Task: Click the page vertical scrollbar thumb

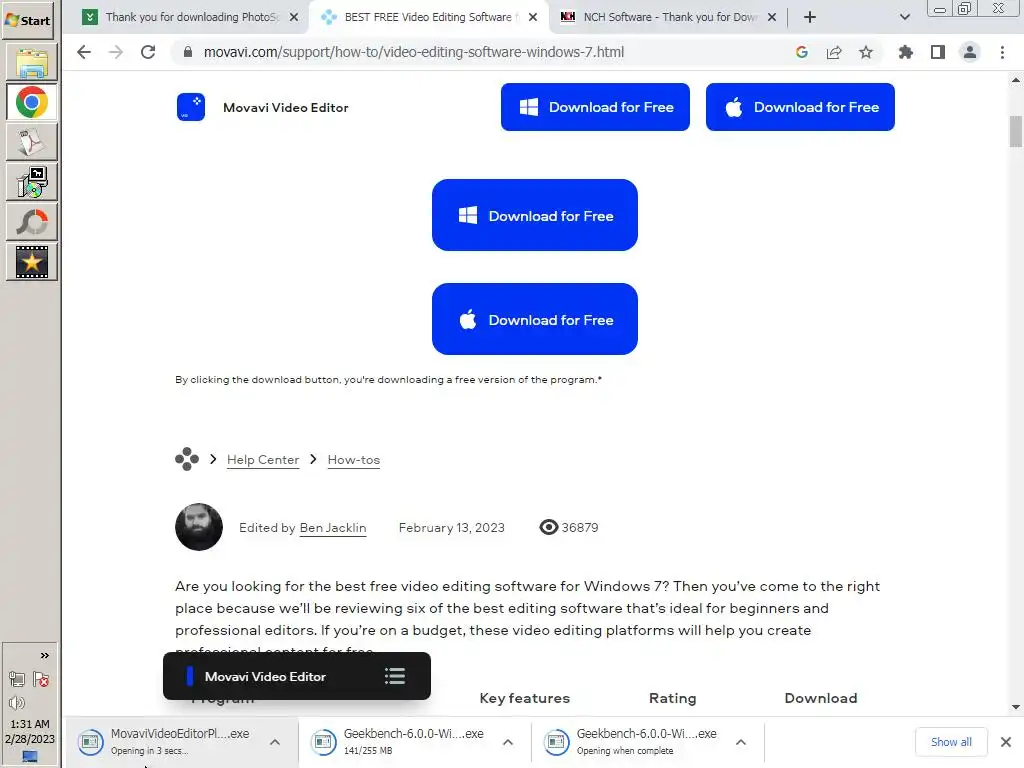Action: 1016,131
